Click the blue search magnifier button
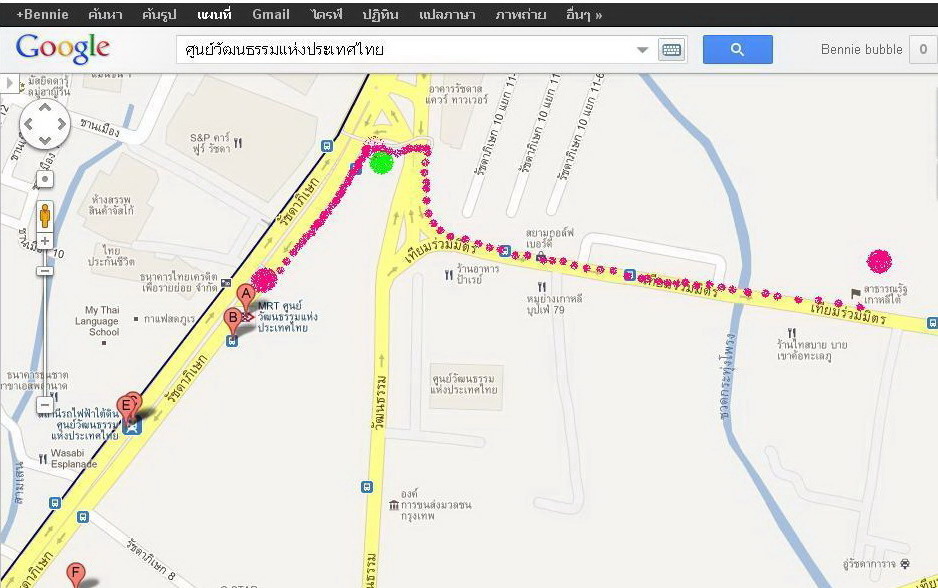Image resolution: width=938 pixels, height=588 pixels. pos(737,50)
